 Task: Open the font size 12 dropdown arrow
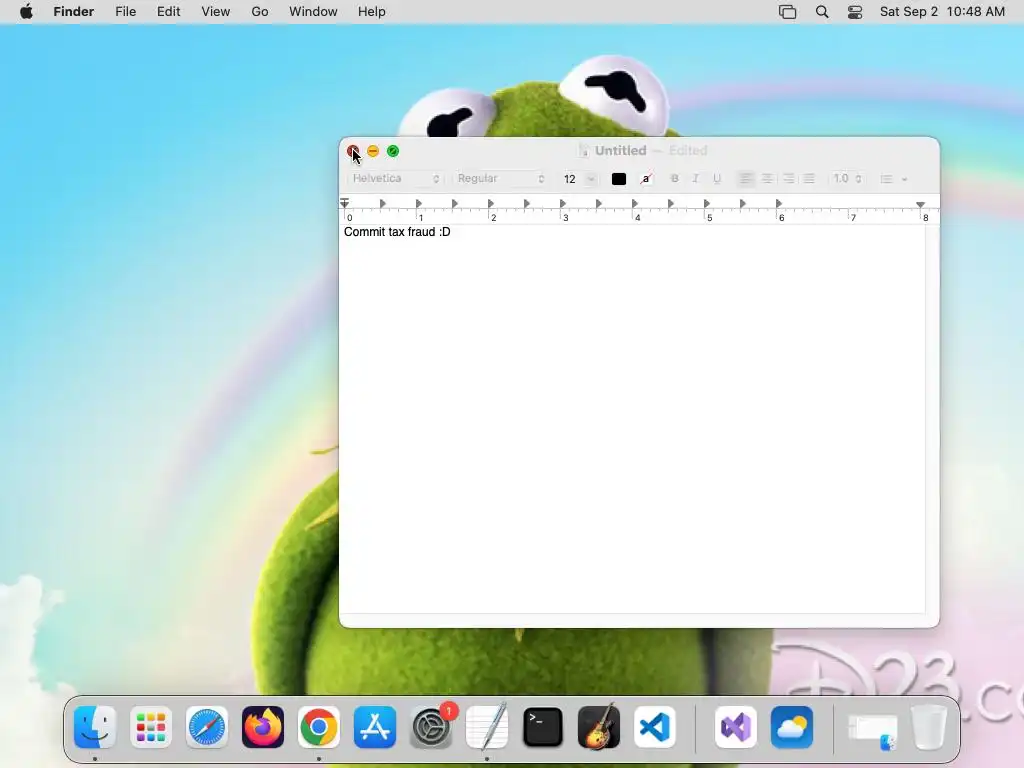pyautogui.click(x=591, y=179)
